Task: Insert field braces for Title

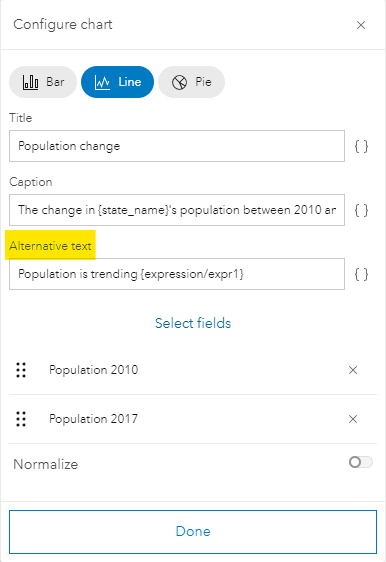Action: [x=361, y=146]
